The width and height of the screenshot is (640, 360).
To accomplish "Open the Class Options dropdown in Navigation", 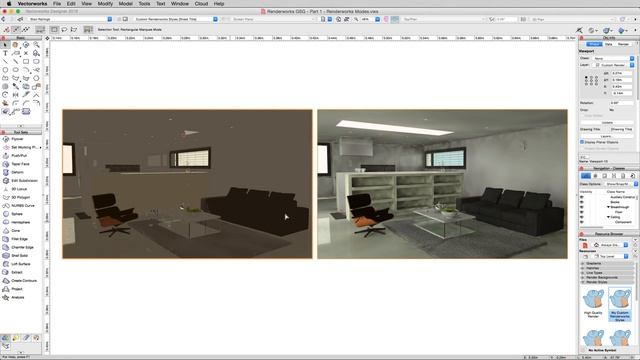I will click(x=621, y=184).
